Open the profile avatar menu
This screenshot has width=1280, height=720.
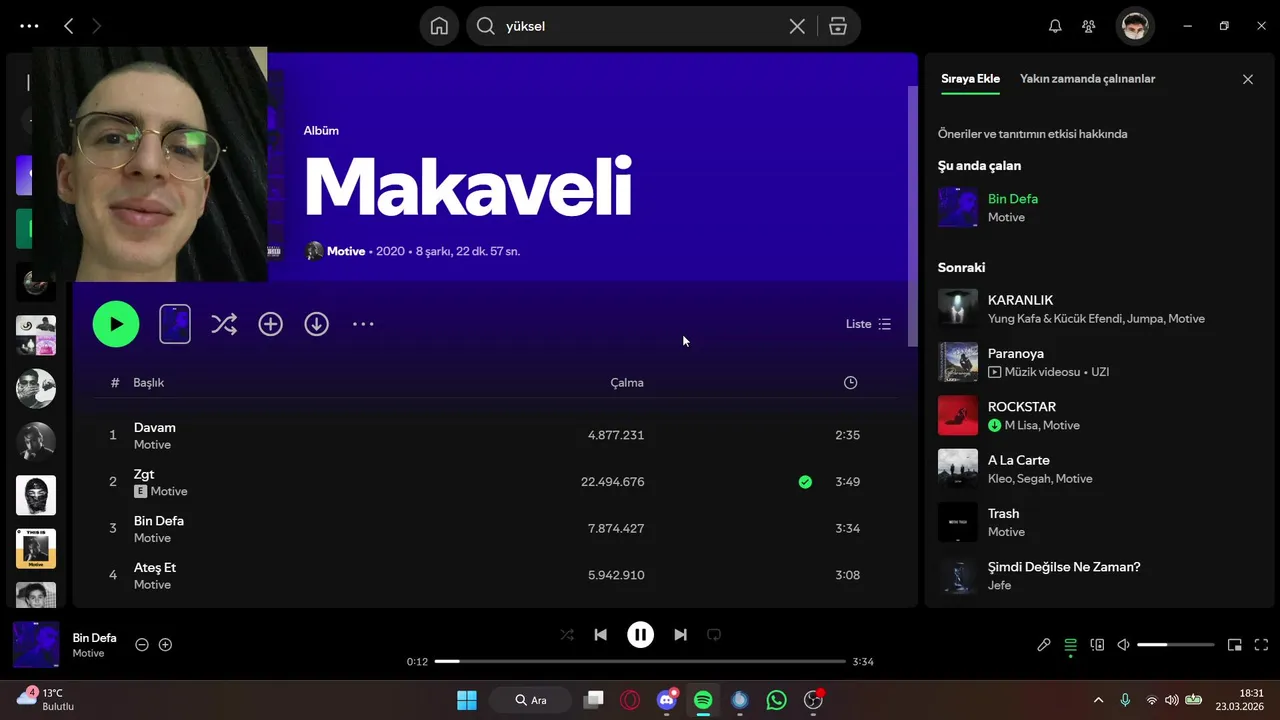coord(1135,26)
